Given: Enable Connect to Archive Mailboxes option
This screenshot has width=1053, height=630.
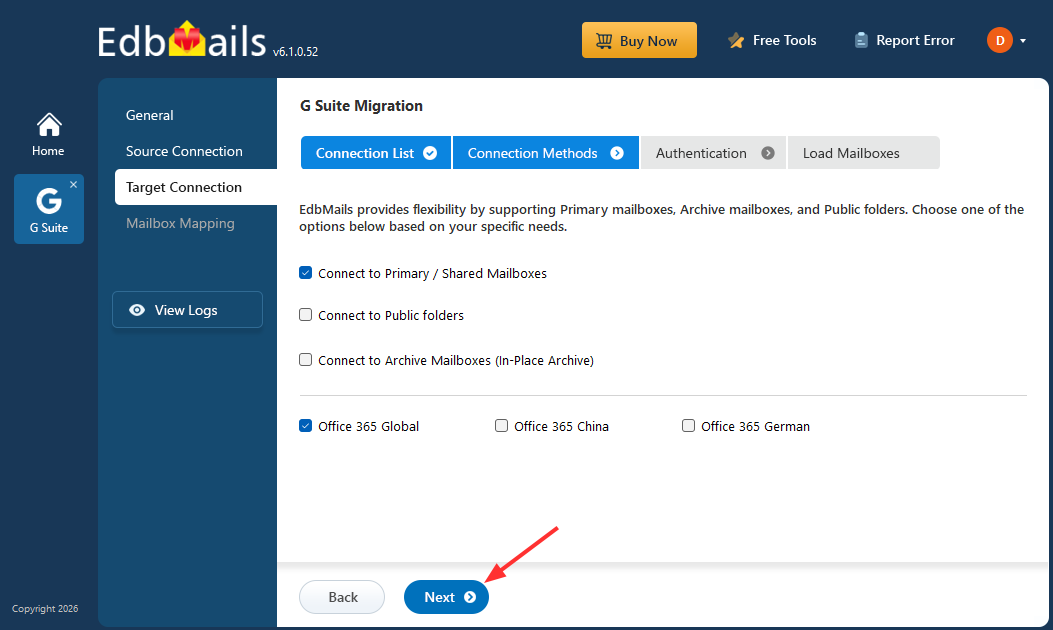Looking at the screenshot, I should (306, 360).
